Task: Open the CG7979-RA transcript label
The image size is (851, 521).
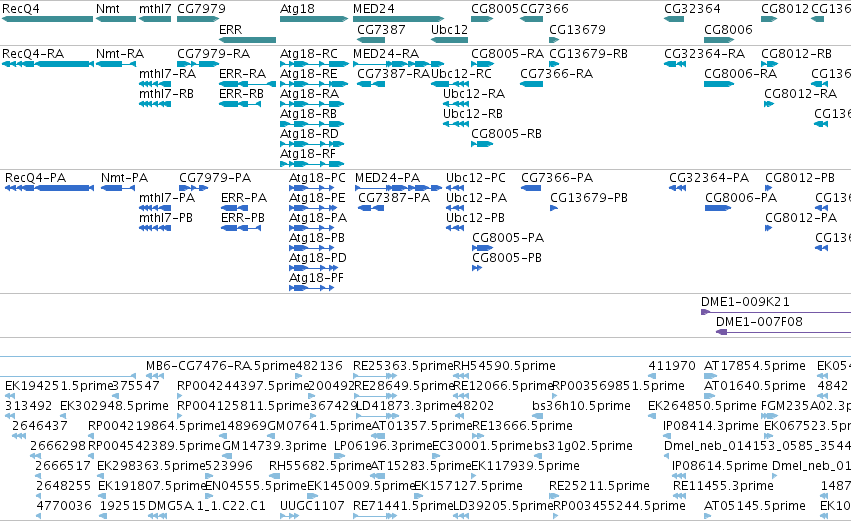Action: 213,54
